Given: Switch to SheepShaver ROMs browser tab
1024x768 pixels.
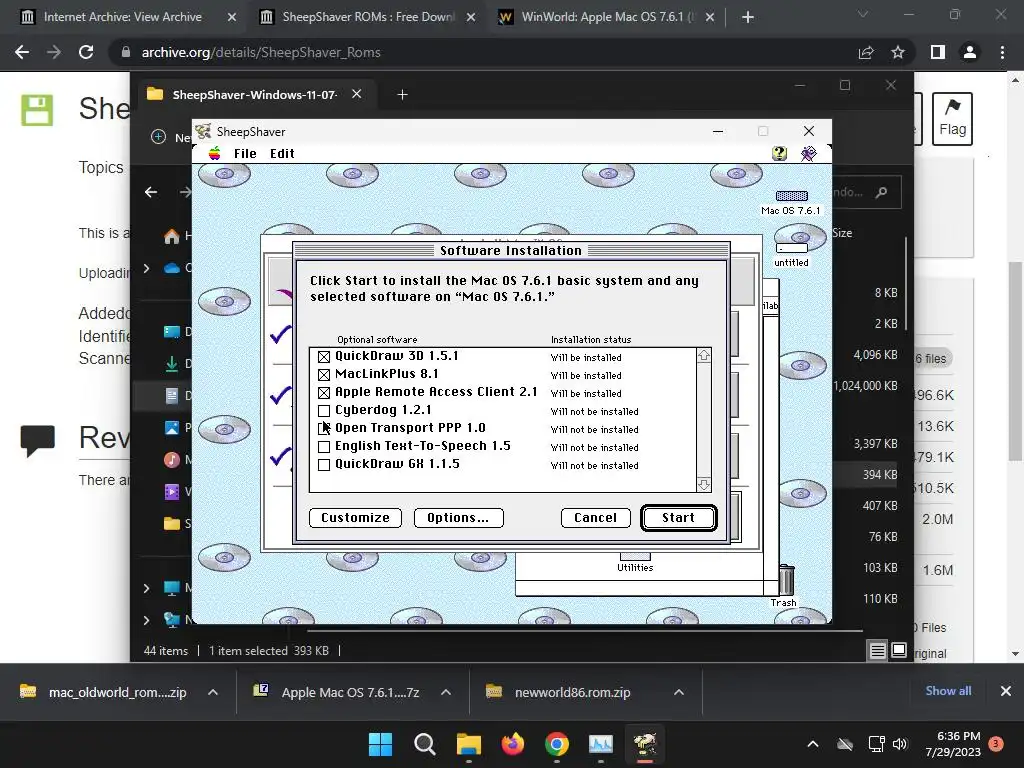Looking at the screenshot, I should [x=368, y=17].
